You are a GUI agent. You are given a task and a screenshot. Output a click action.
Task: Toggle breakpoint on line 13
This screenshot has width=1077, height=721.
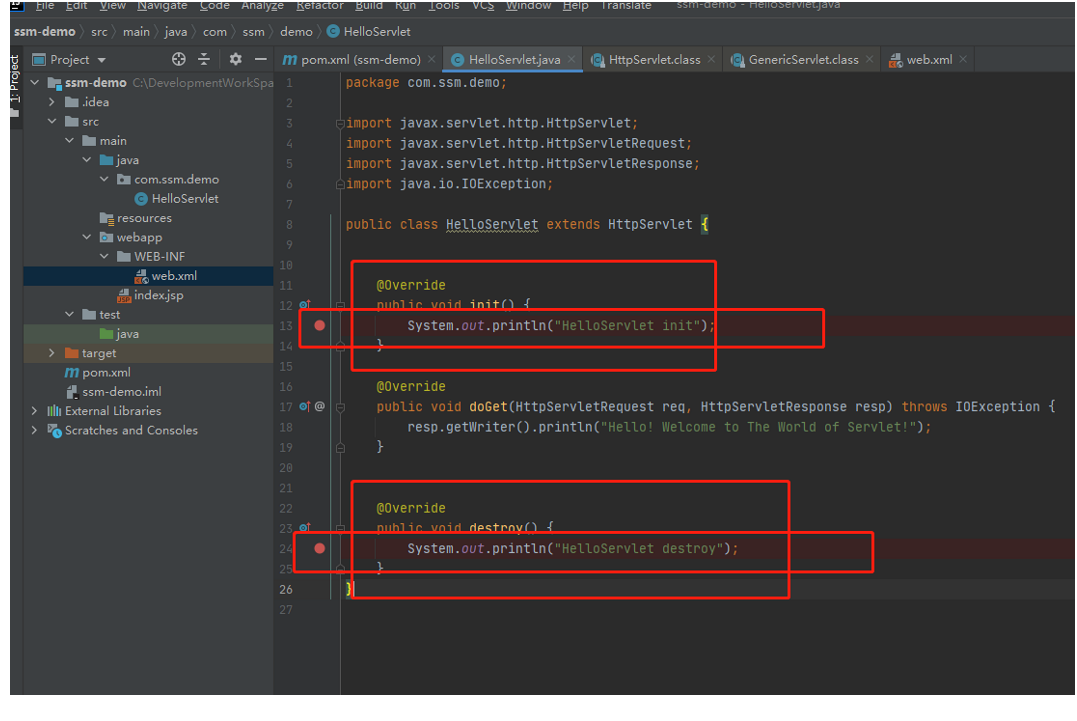coord(319,325)
